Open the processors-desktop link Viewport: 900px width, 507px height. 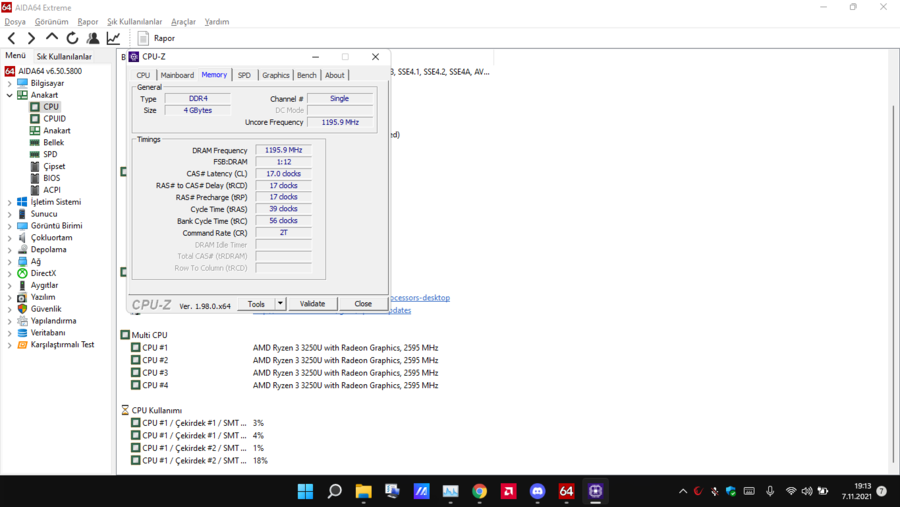coord(420,298)
